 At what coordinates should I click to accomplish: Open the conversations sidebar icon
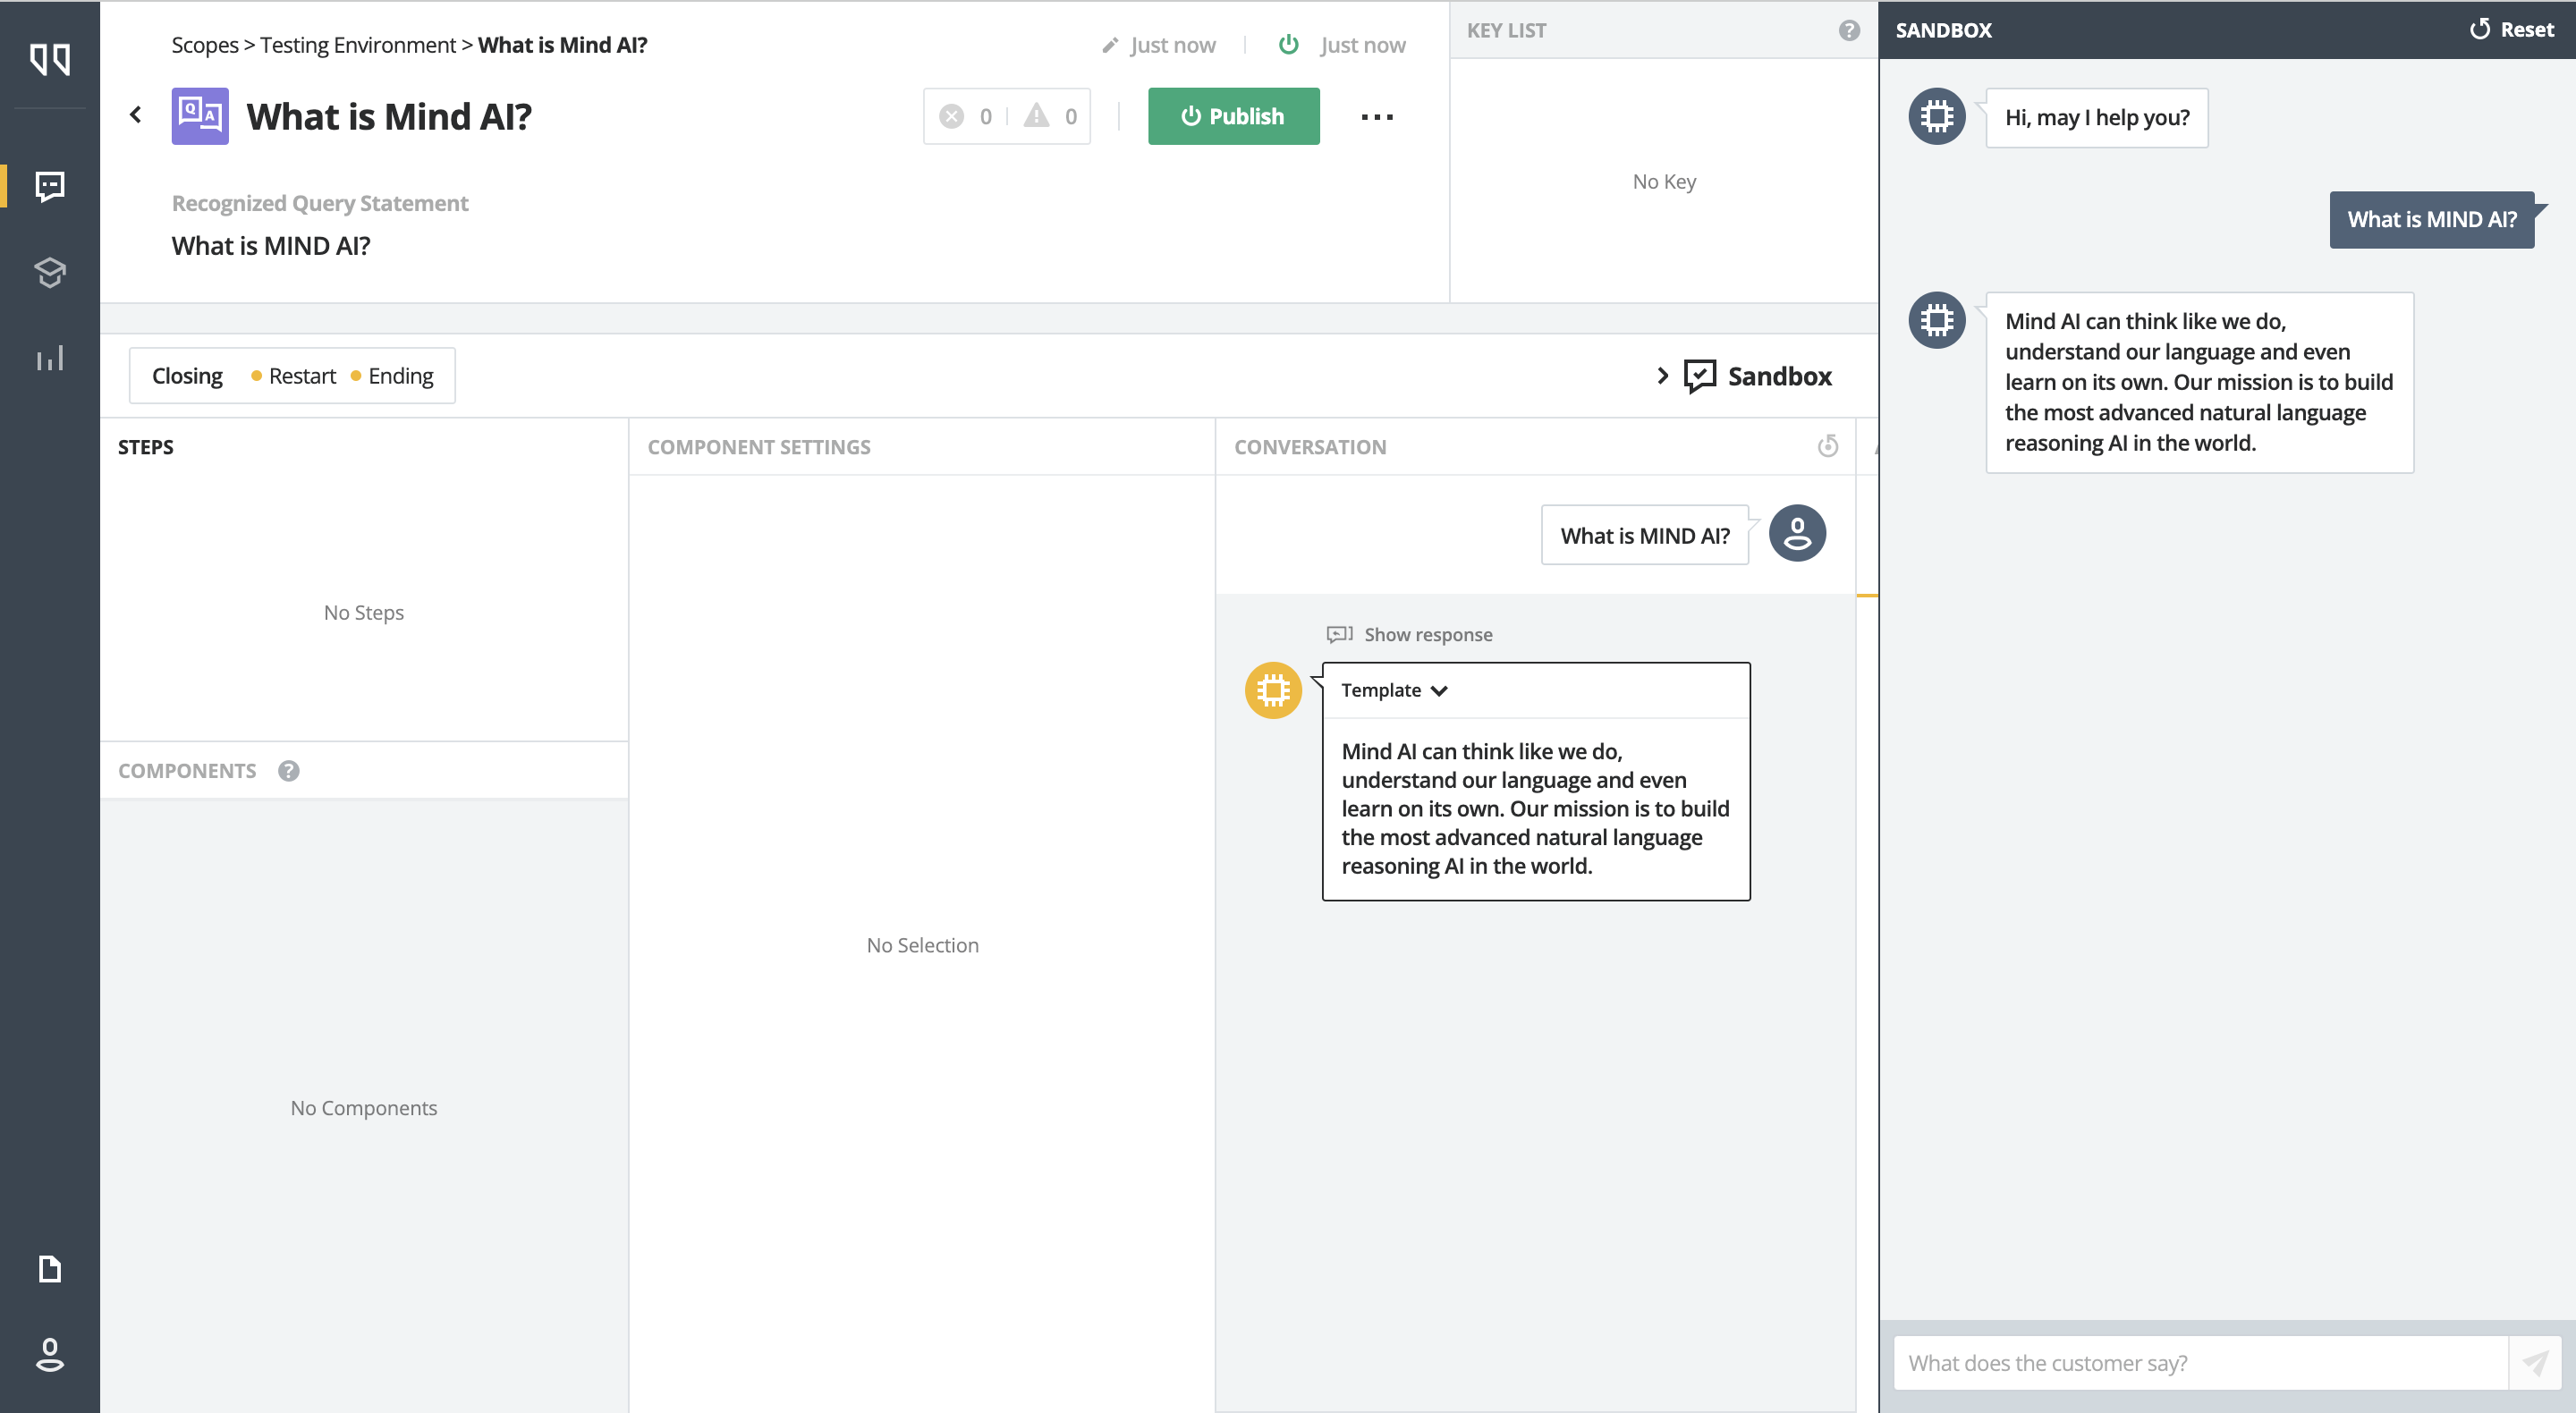coord(50,185)
